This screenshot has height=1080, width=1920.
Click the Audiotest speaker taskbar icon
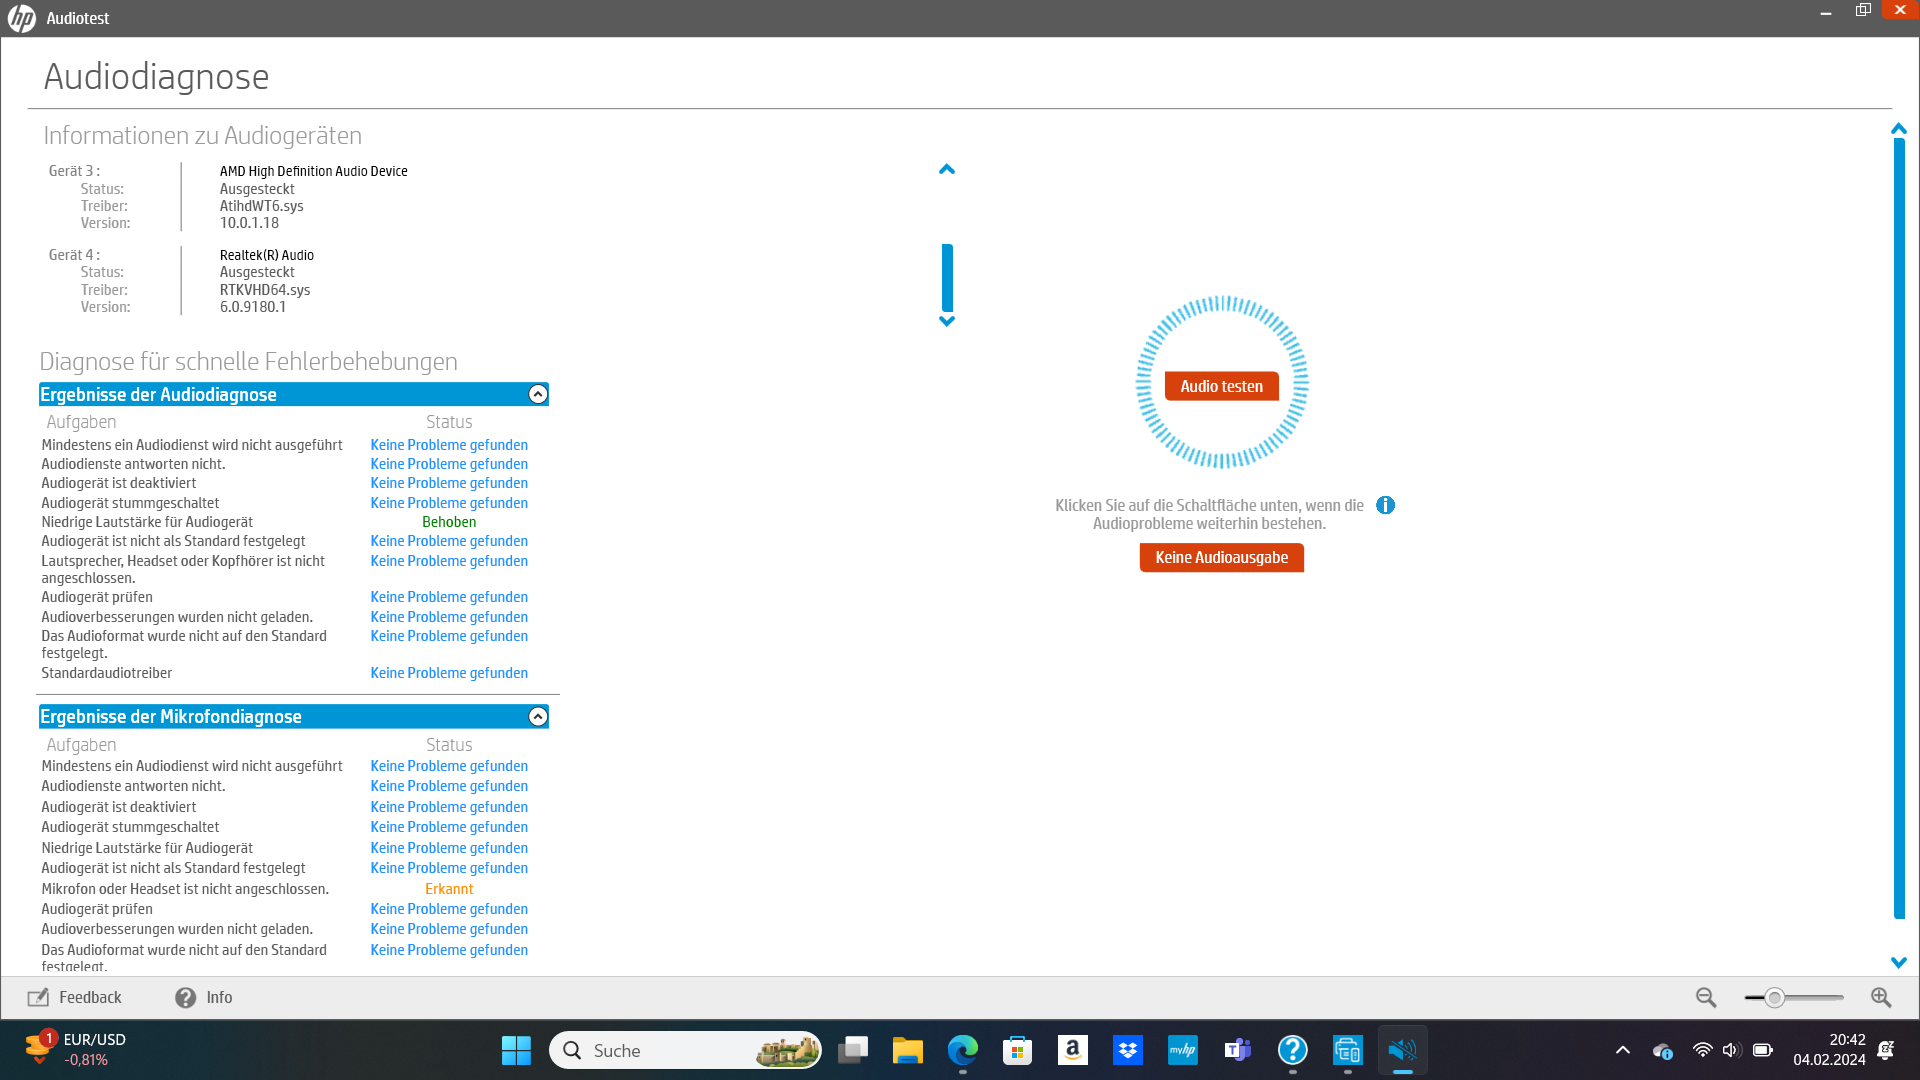1403,1050
